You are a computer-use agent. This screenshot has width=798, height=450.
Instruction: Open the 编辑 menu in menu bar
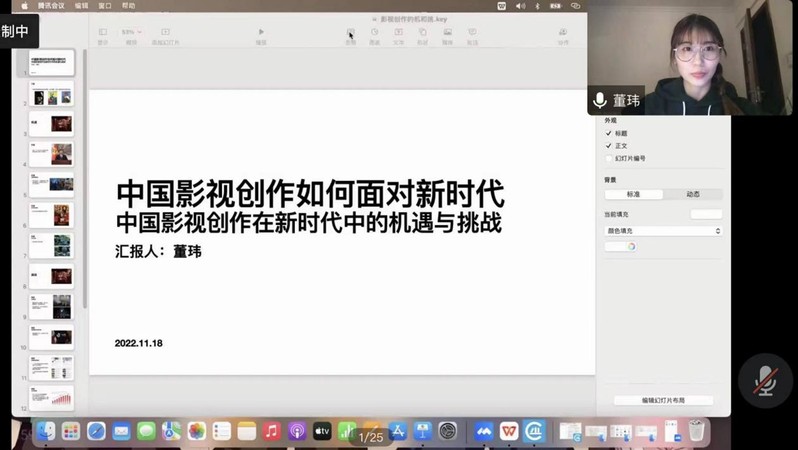(82, 6)
